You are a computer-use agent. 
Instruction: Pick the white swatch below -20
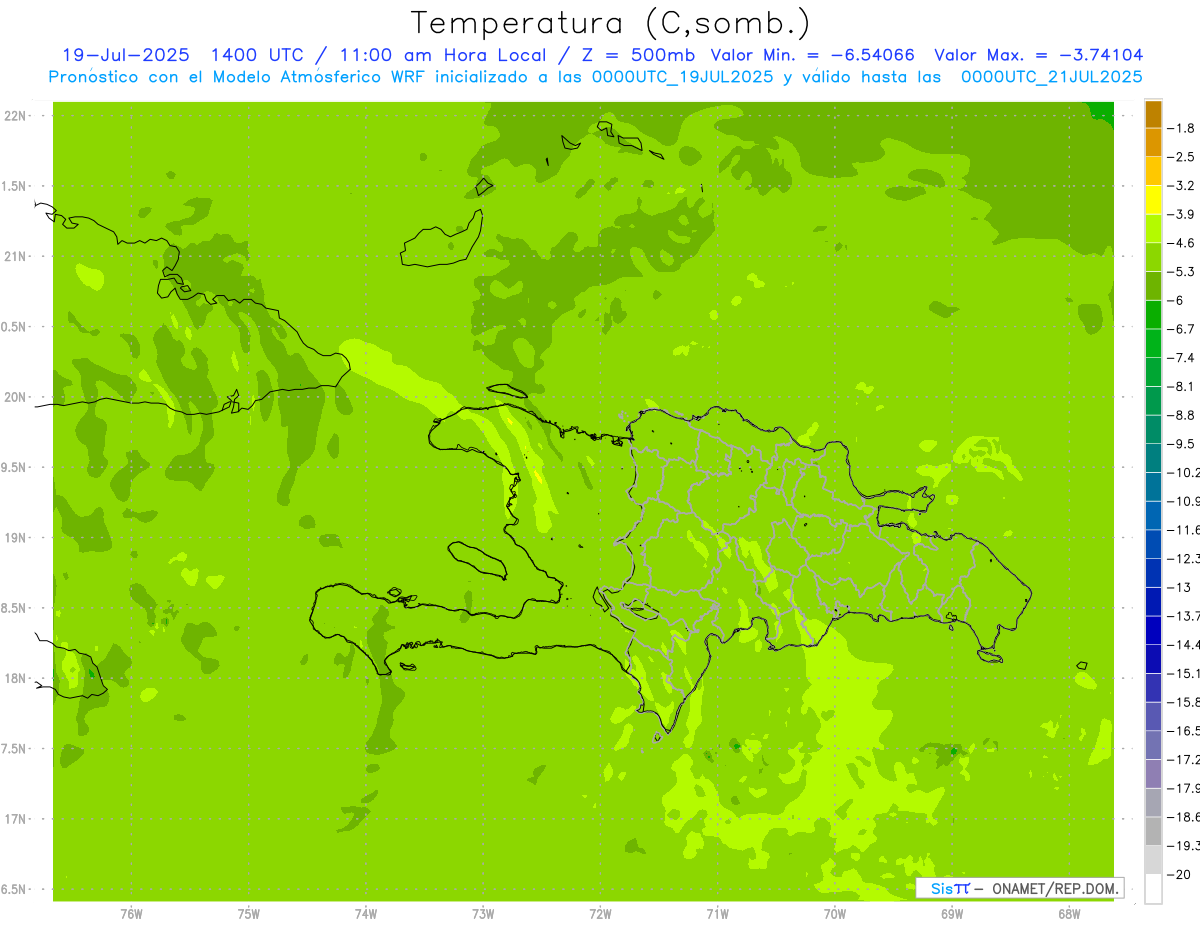coord(1153,888)
